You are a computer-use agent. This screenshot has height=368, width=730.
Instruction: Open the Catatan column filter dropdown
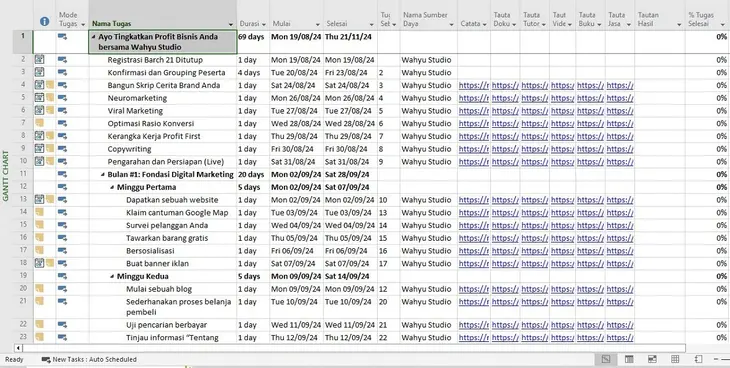484,24
